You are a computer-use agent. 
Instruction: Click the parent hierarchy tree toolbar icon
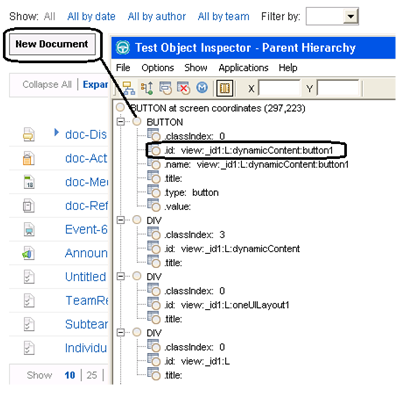[x=128, y=88]
